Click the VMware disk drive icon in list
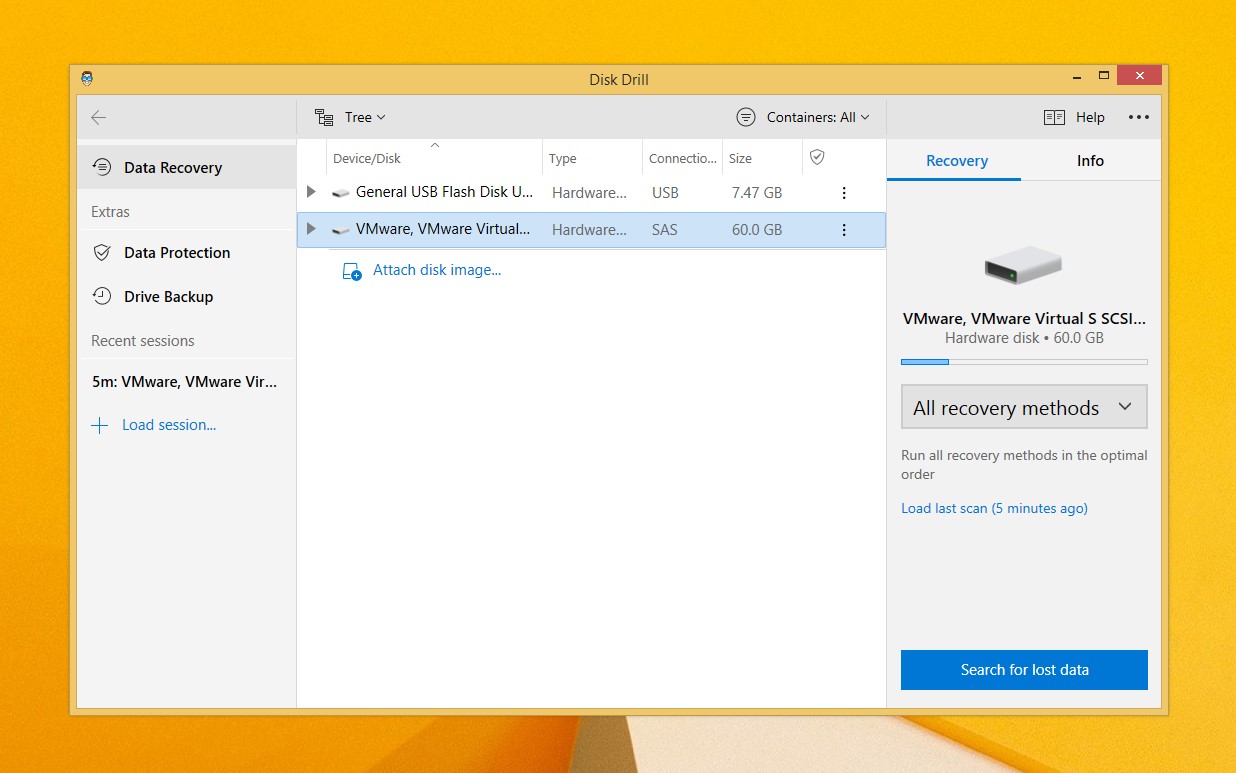 [x=341, y=231]
